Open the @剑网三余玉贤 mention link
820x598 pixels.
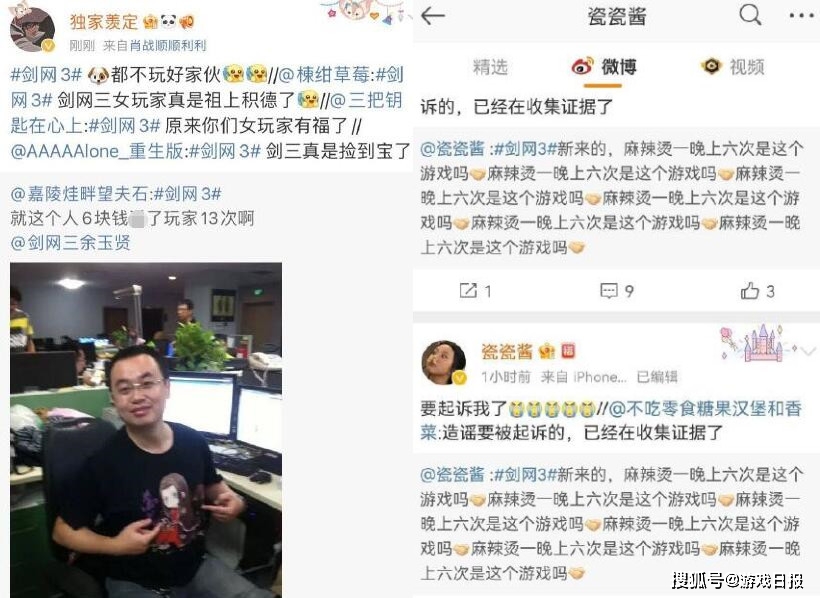pos(71,243)
